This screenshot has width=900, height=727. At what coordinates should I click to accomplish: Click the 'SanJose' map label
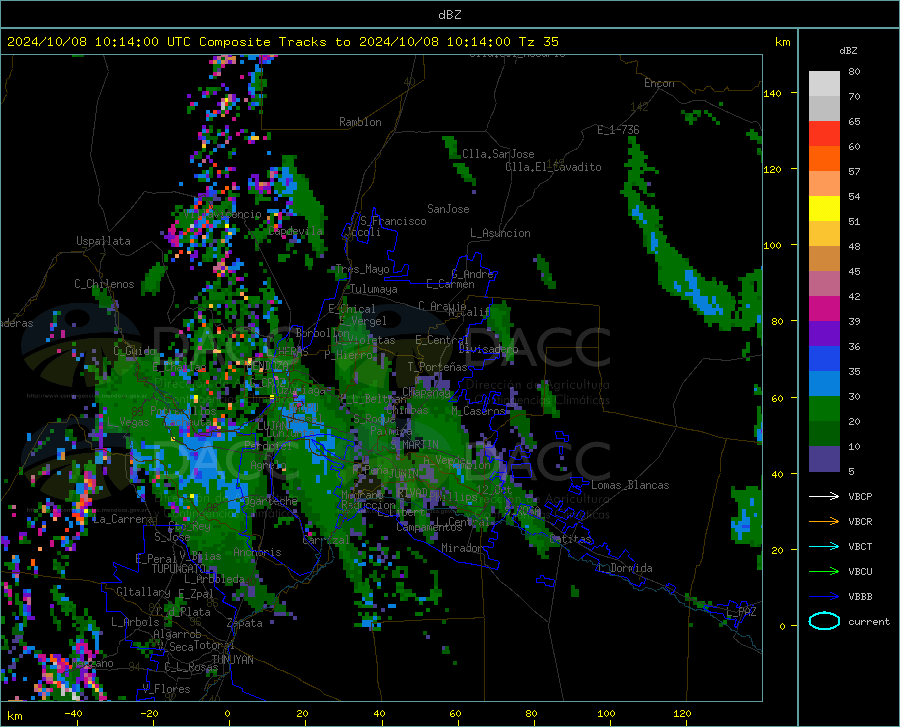click(448, 209)
